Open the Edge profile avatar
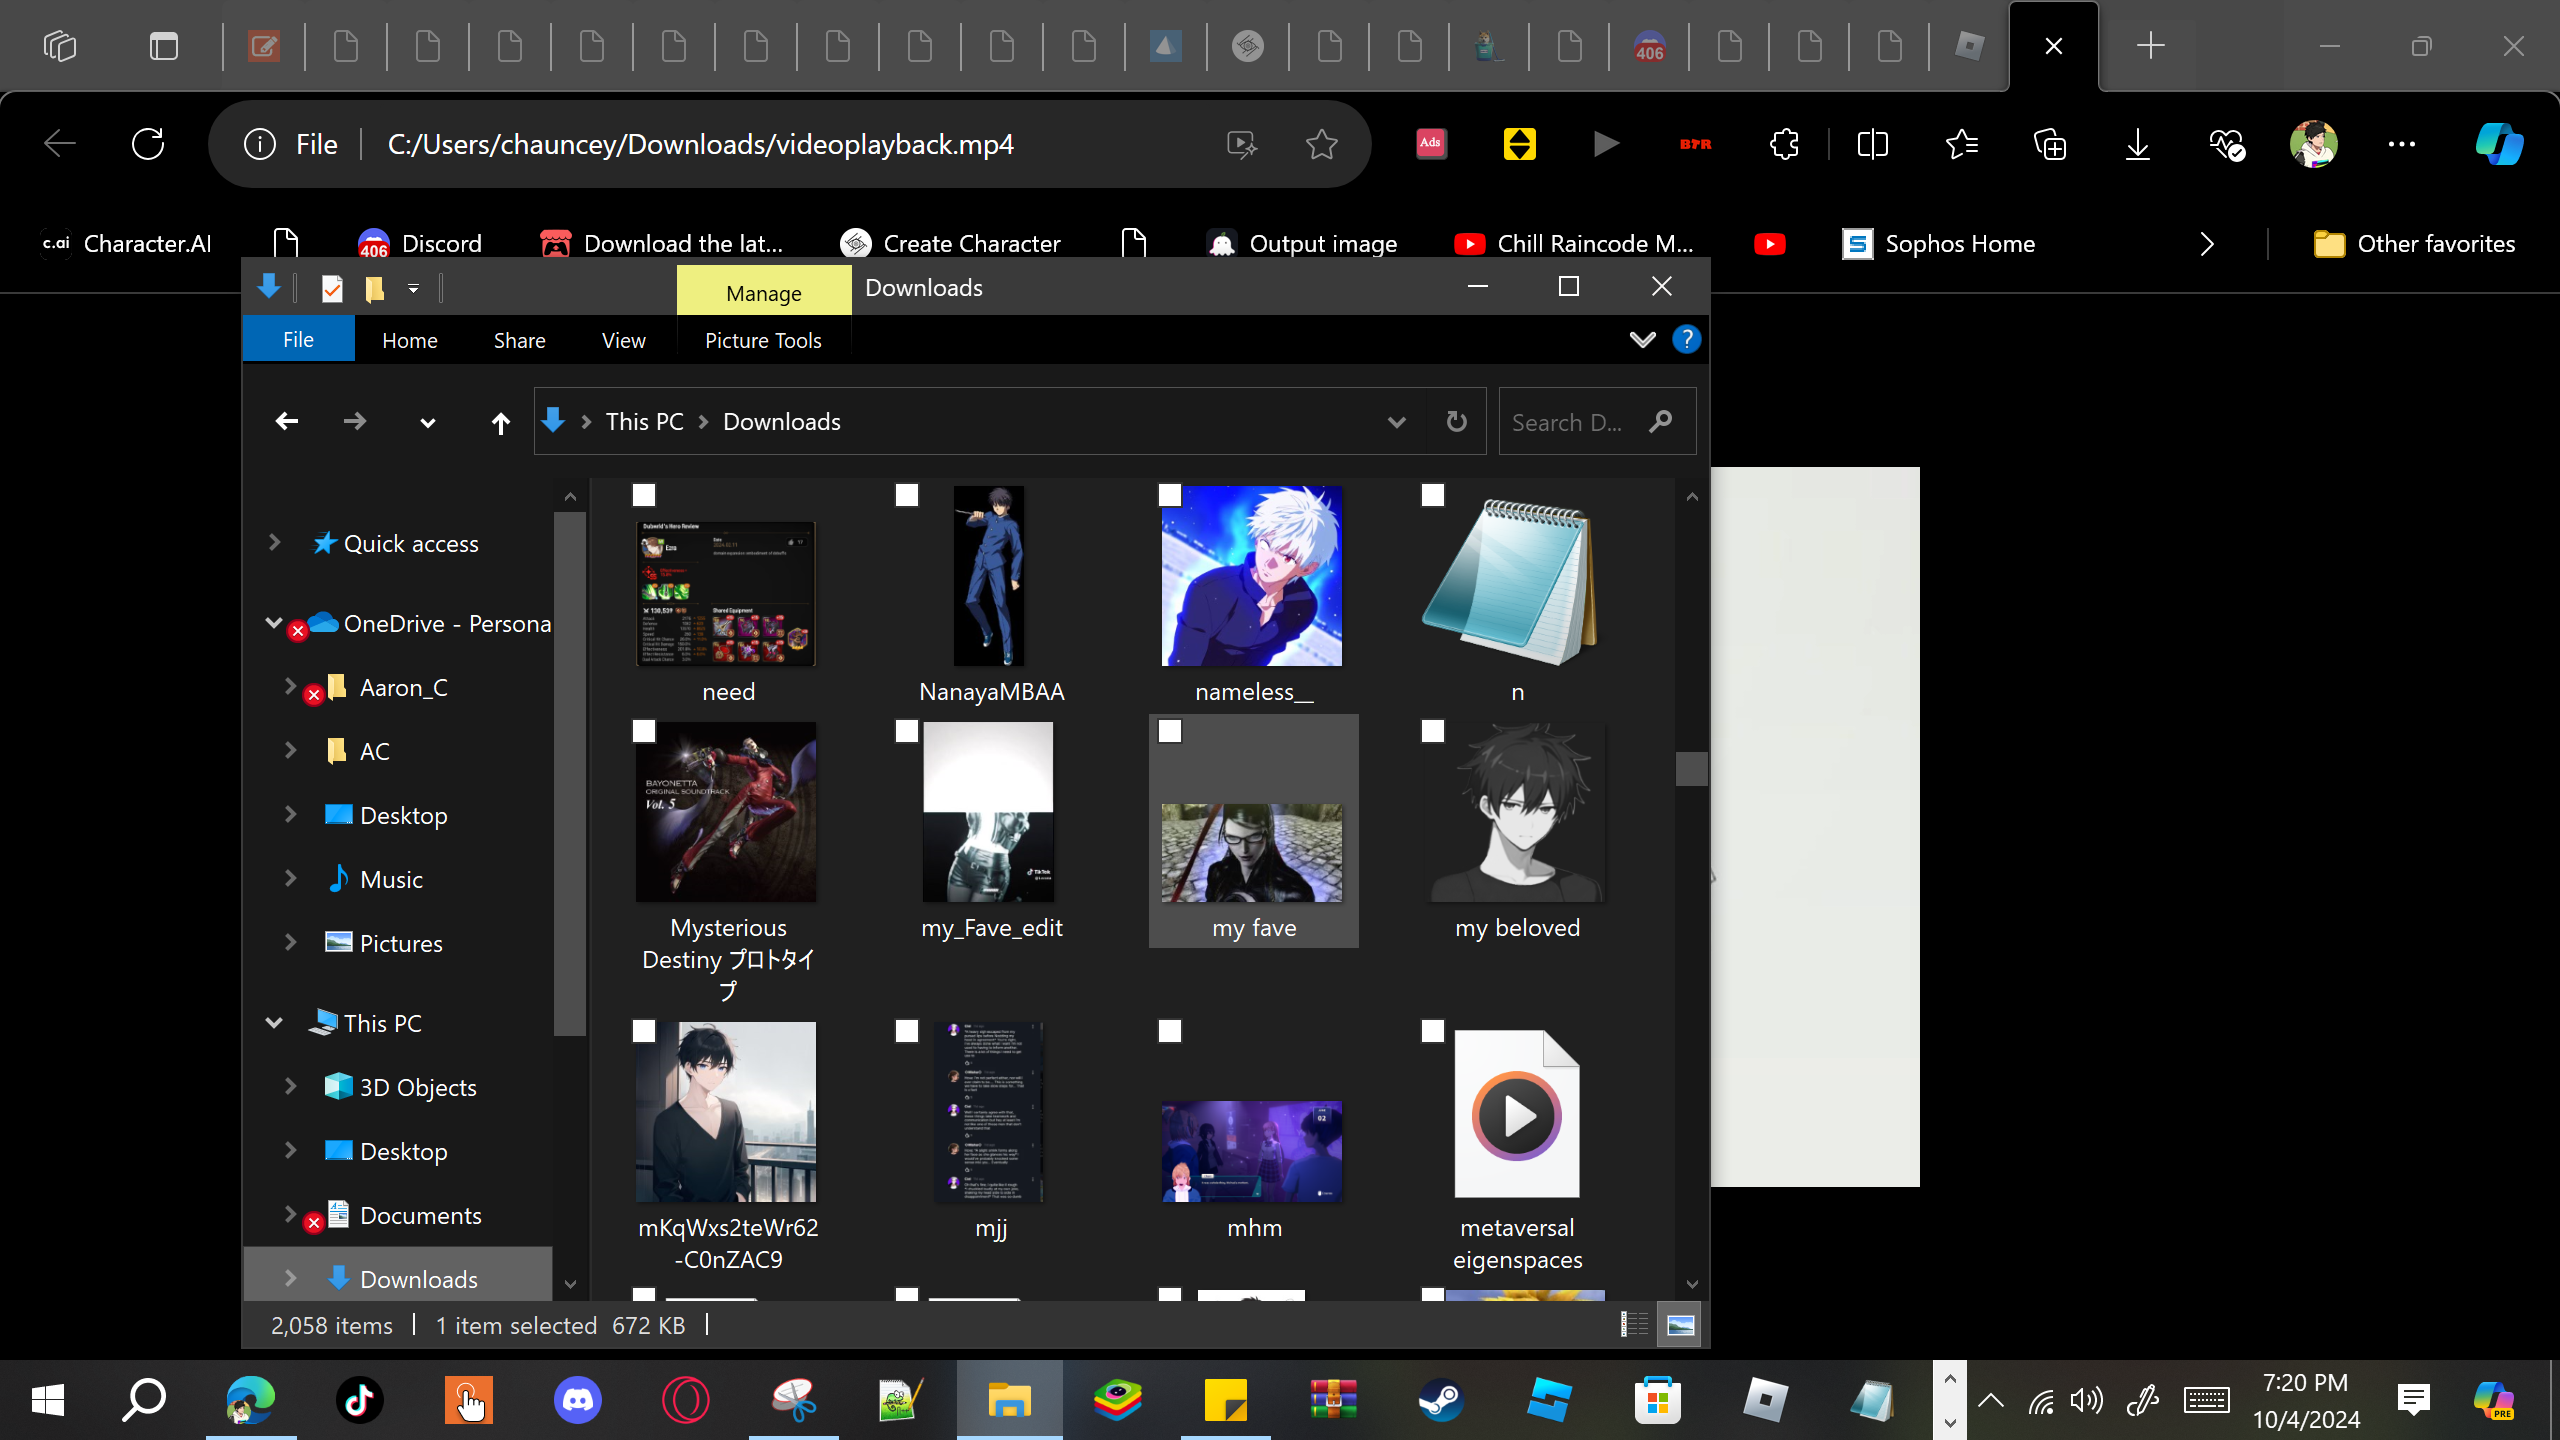Screen dimensions: 2560x1440 2314,144
